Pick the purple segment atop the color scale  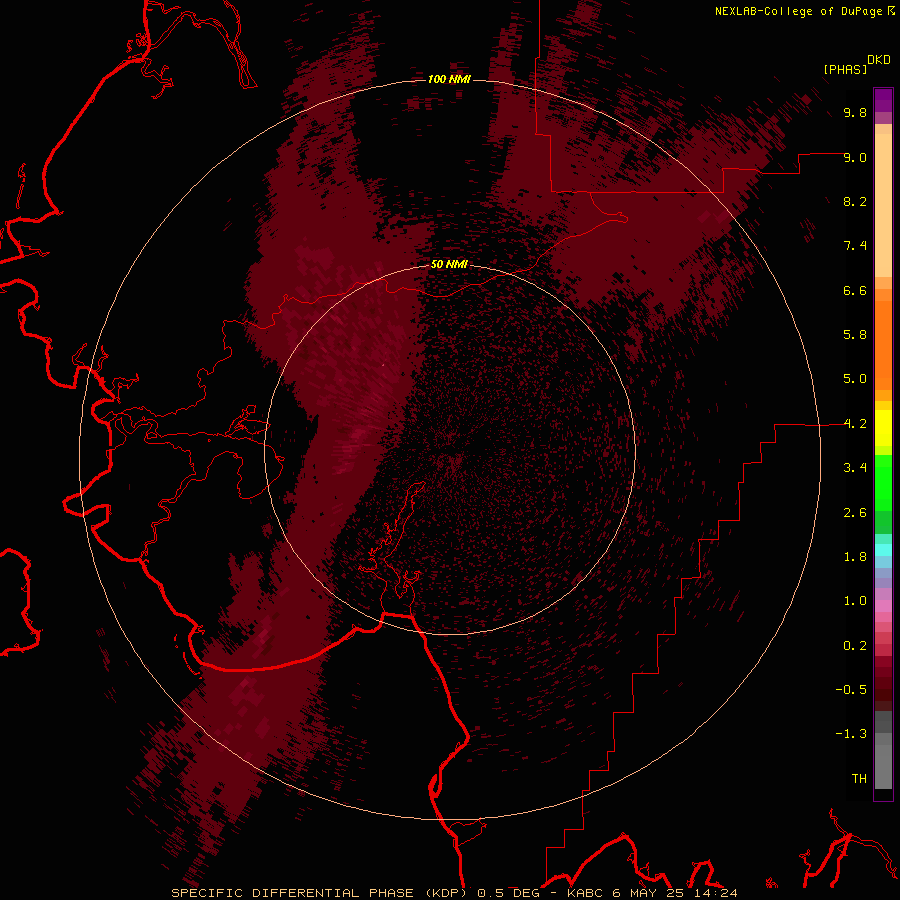point(883,100)
